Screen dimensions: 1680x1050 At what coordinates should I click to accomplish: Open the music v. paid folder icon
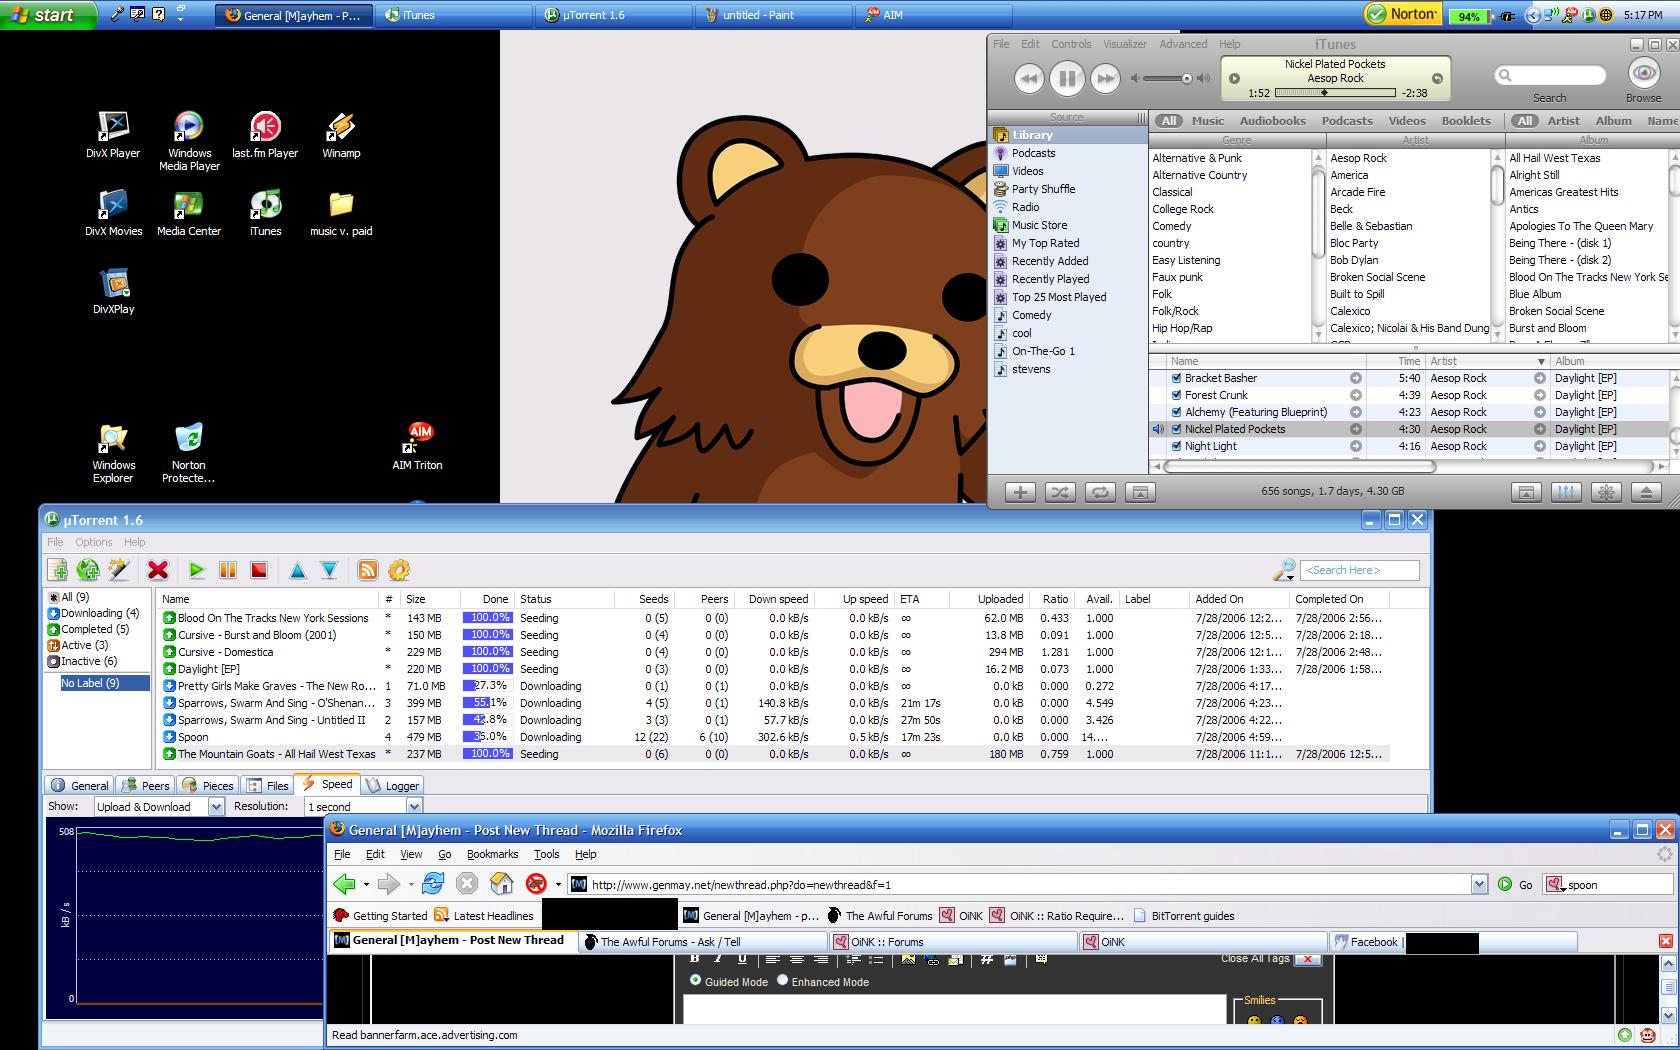[x=341, y=213]
